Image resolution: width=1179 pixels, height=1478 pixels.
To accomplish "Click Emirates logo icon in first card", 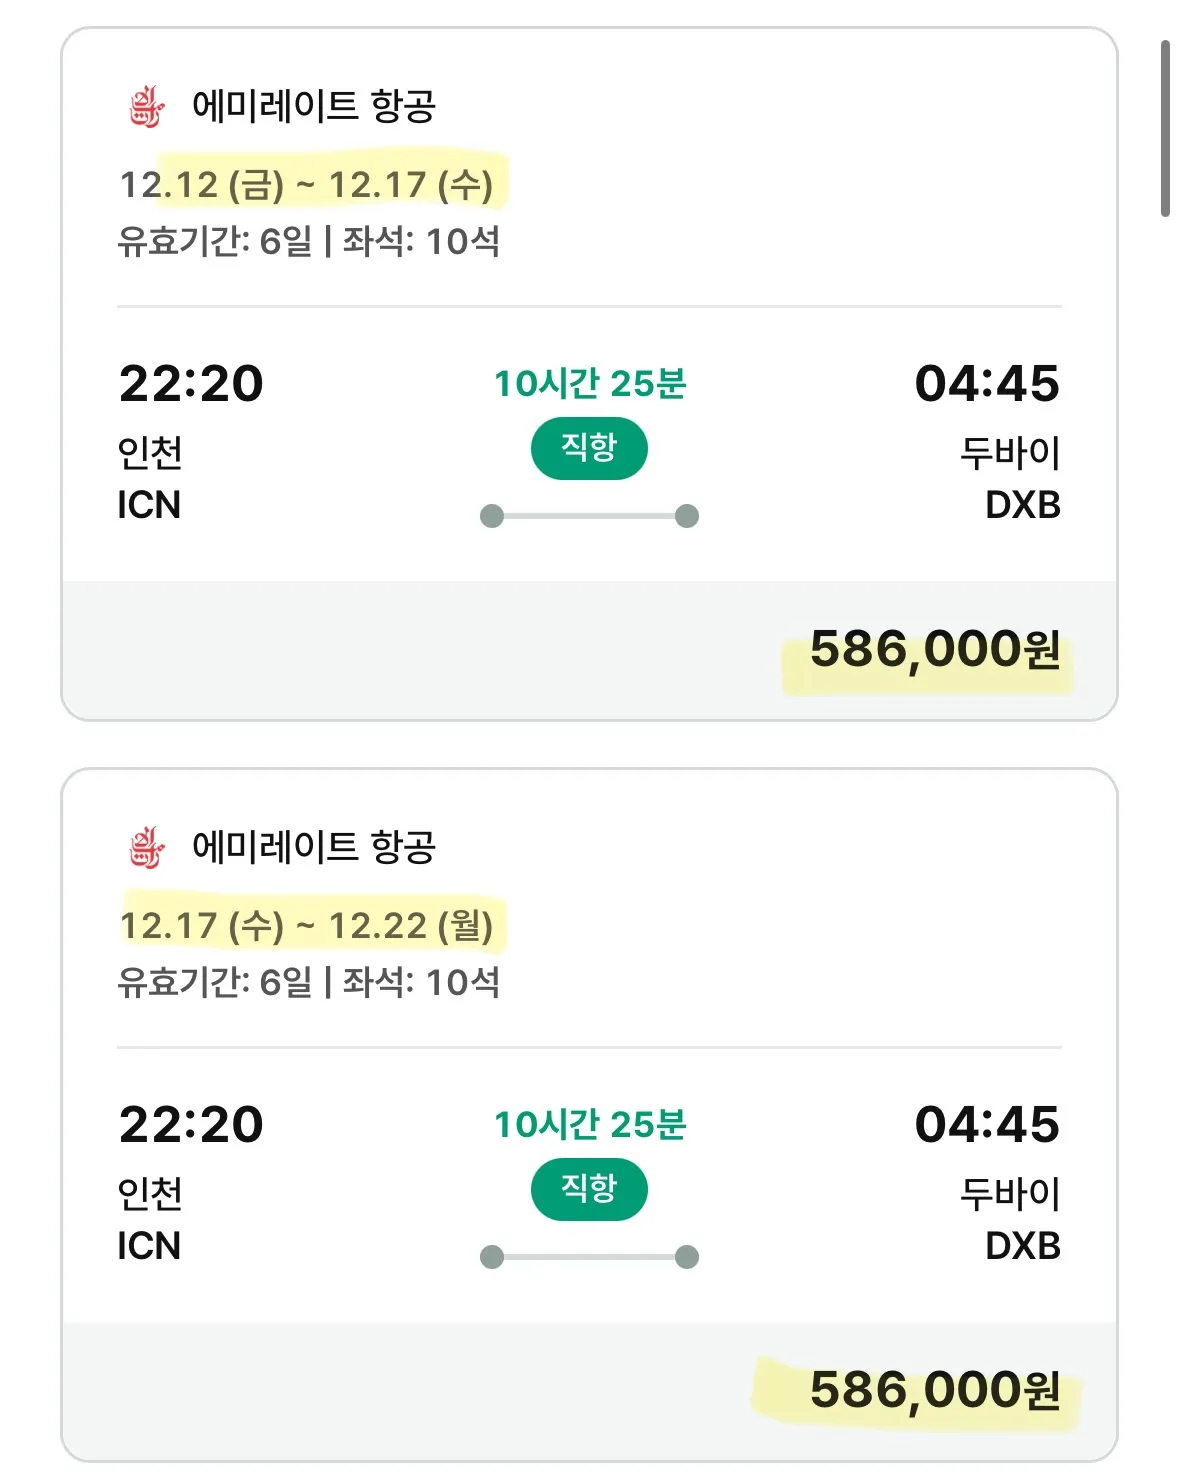I will [147, 106].
